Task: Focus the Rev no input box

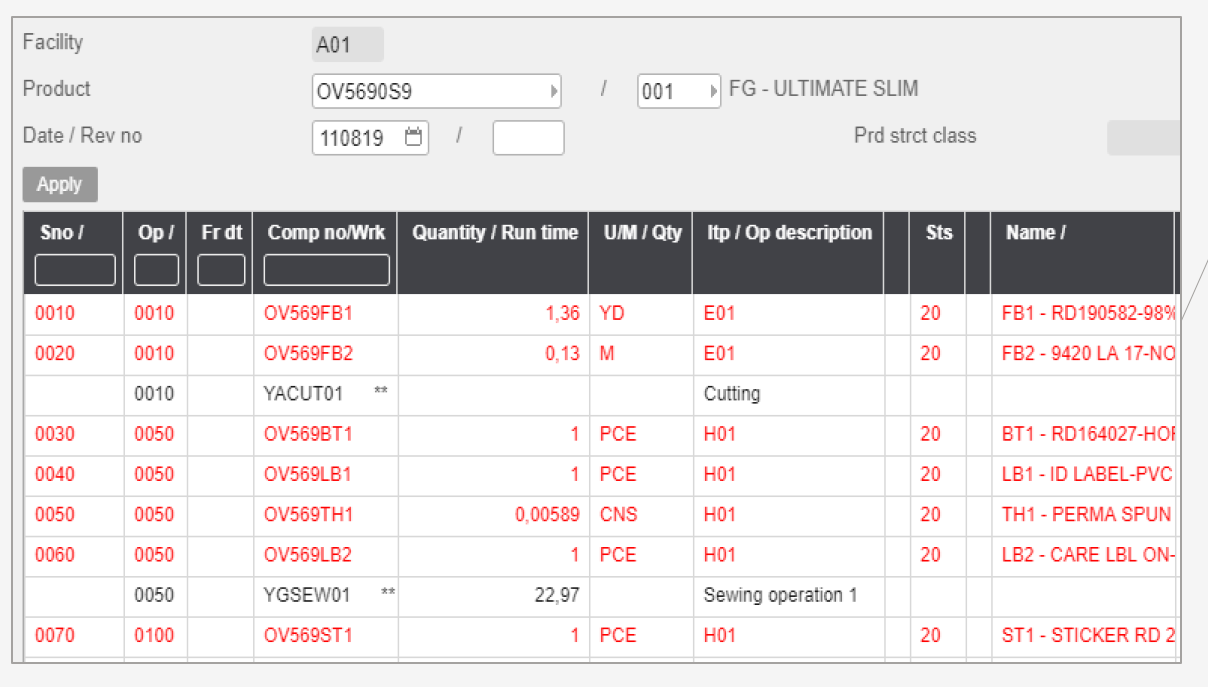Action: tap(528, 138)
